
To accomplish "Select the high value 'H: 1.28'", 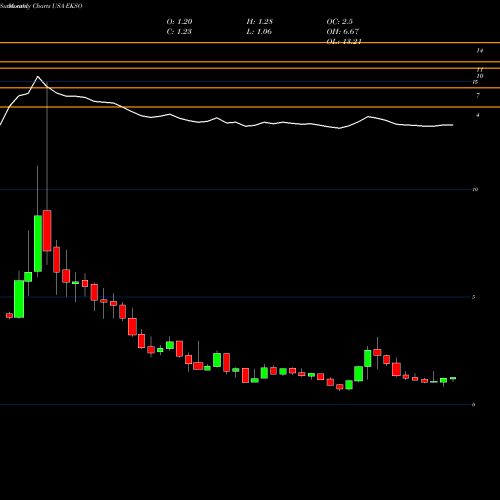I will pyautogui.click(x=260, y=22).
